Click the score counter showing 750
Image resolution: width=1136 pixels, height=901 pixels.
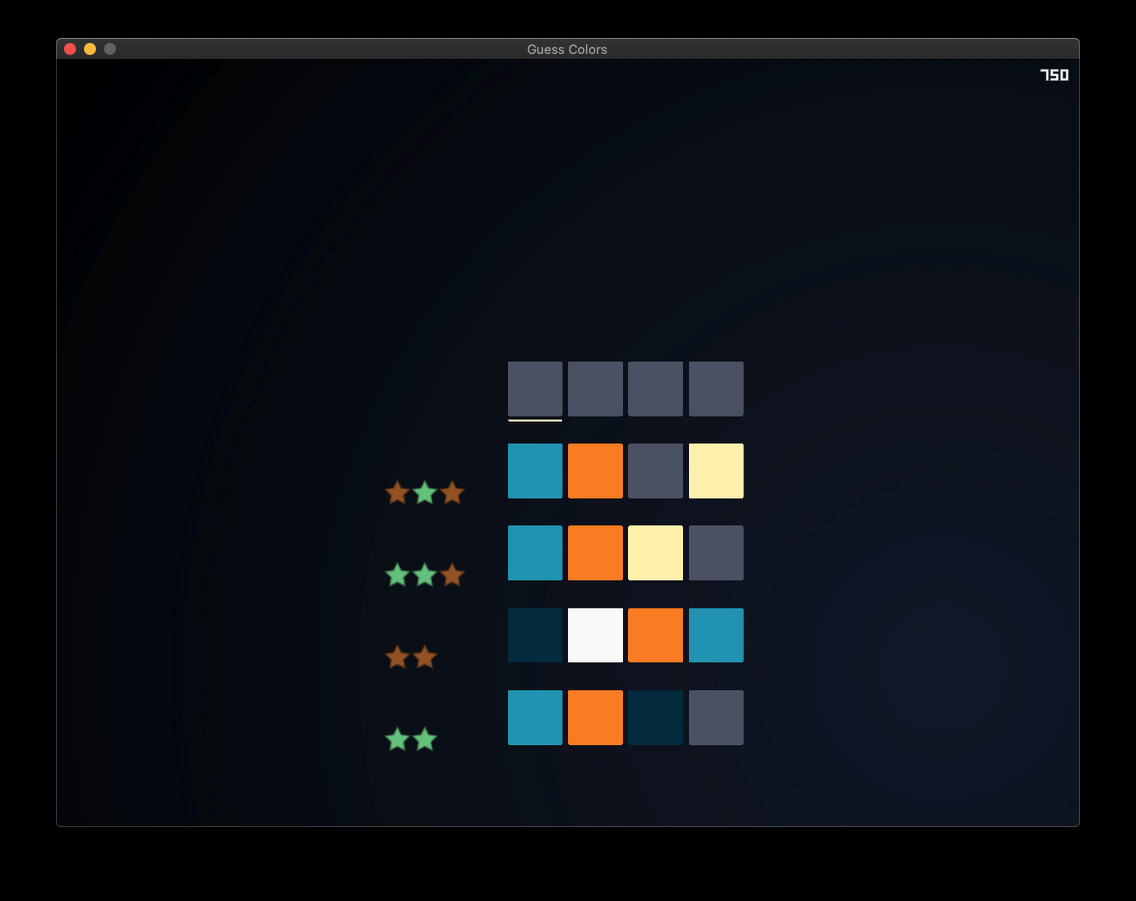point(1053,73)
